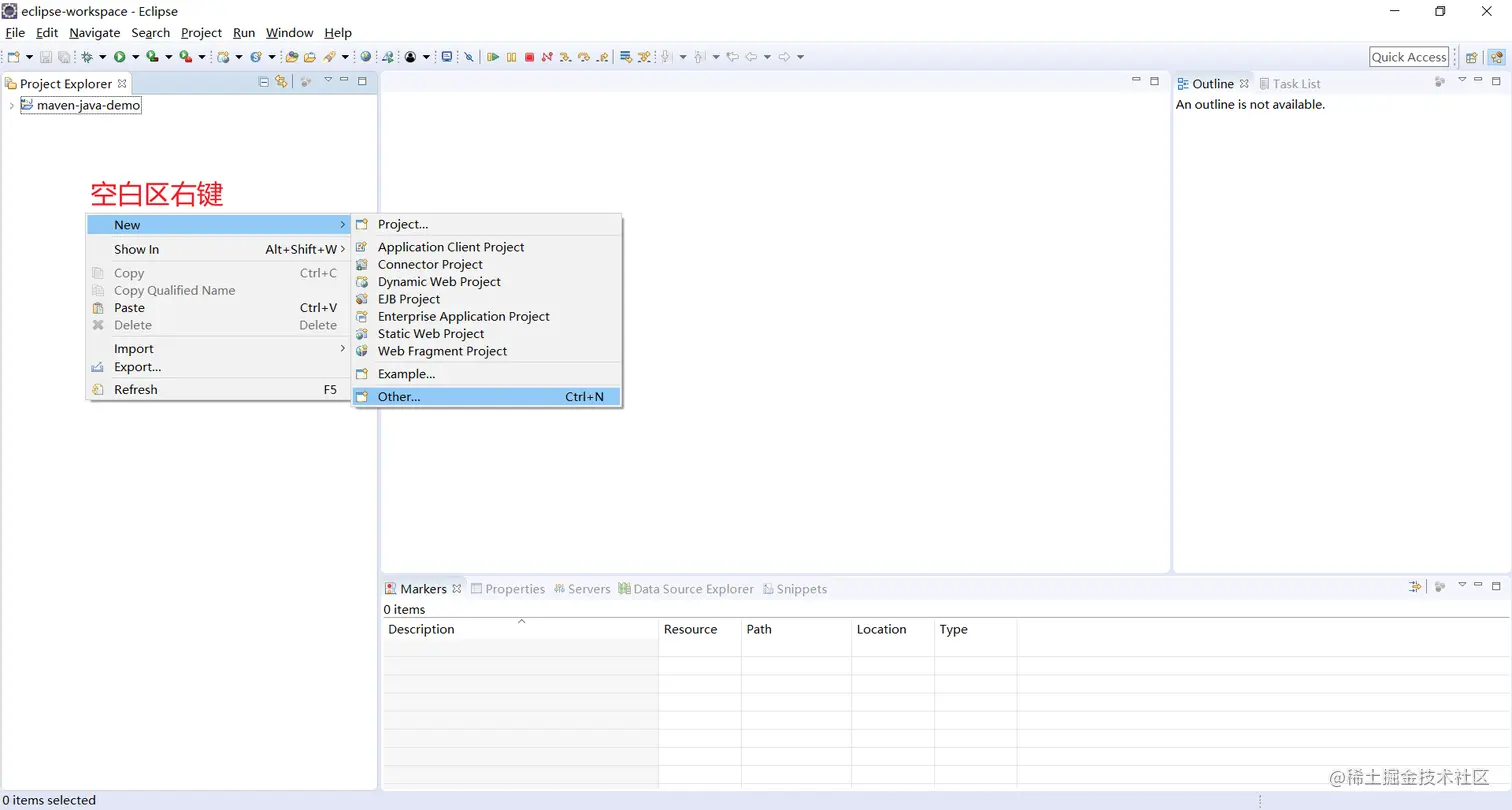Viewport: 1512px width, 810px height.
Task: Click the Open Perspective icon beside Quick Access
Action: 1472,57
